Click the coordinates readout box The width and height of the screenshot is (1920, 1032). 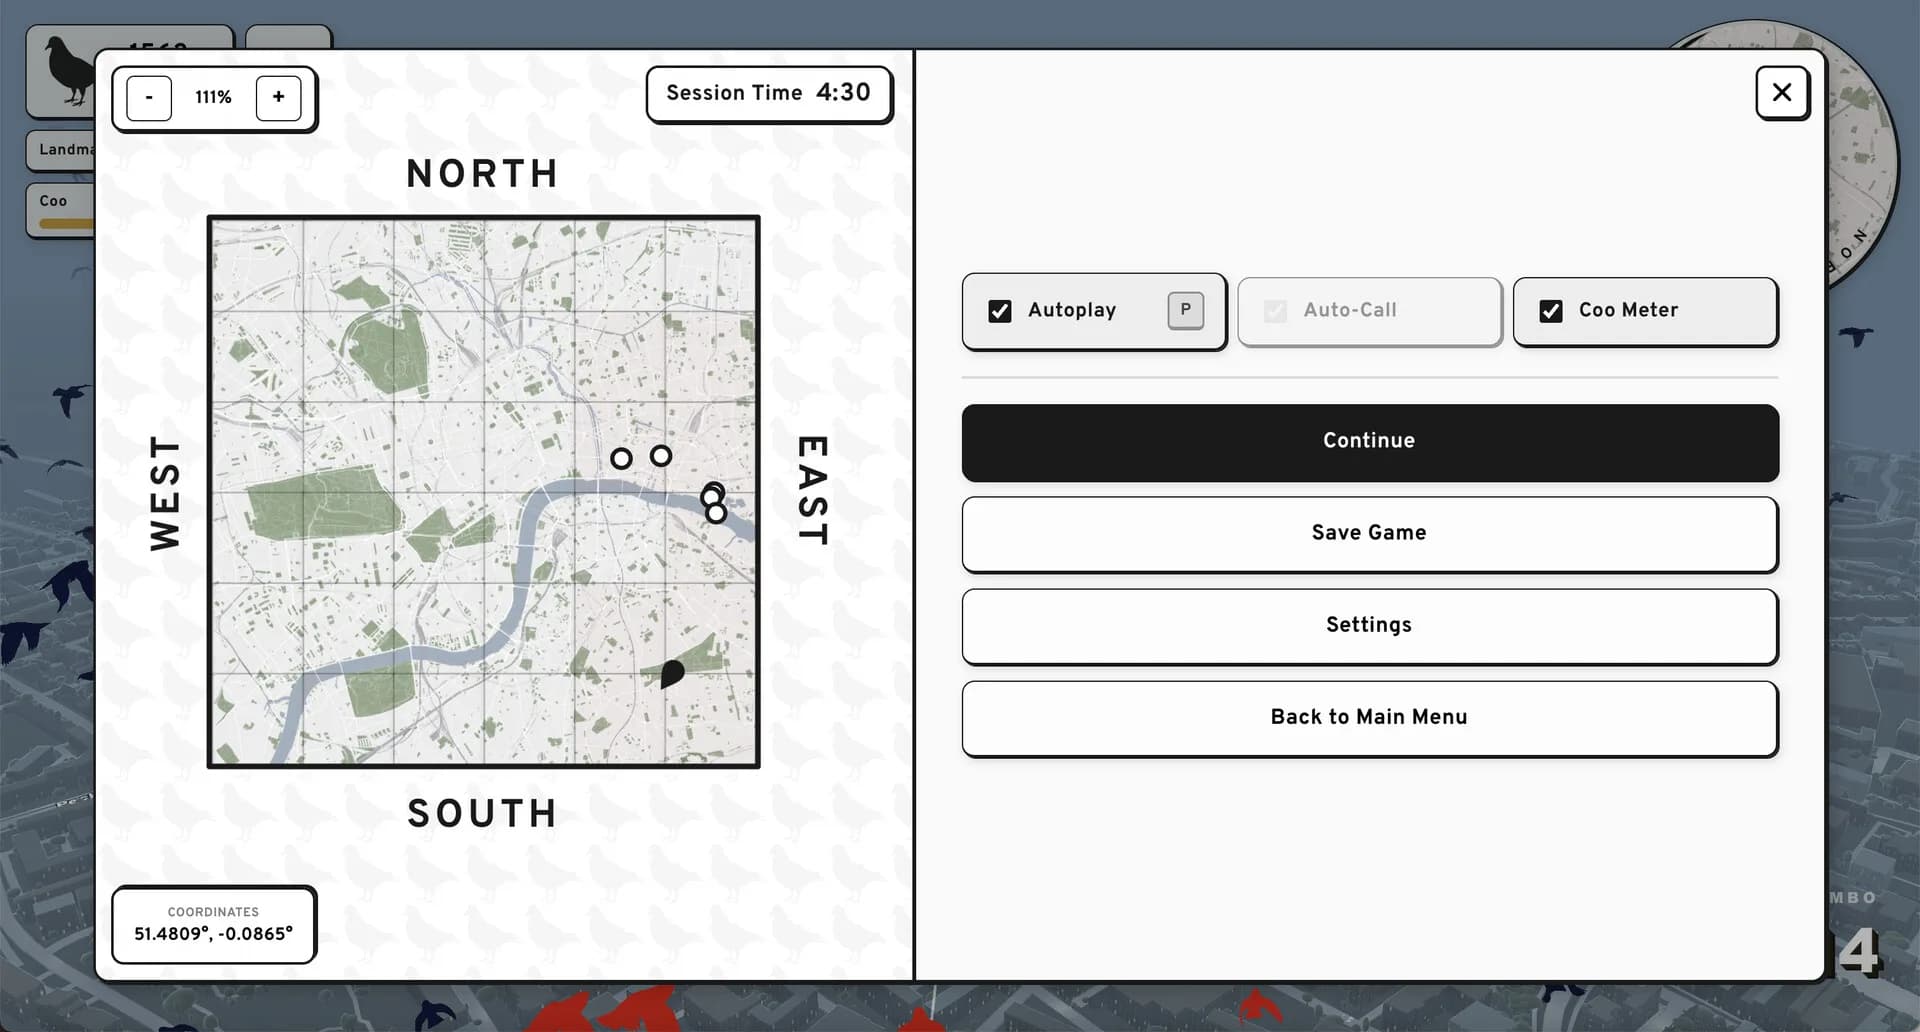[214, 925]
